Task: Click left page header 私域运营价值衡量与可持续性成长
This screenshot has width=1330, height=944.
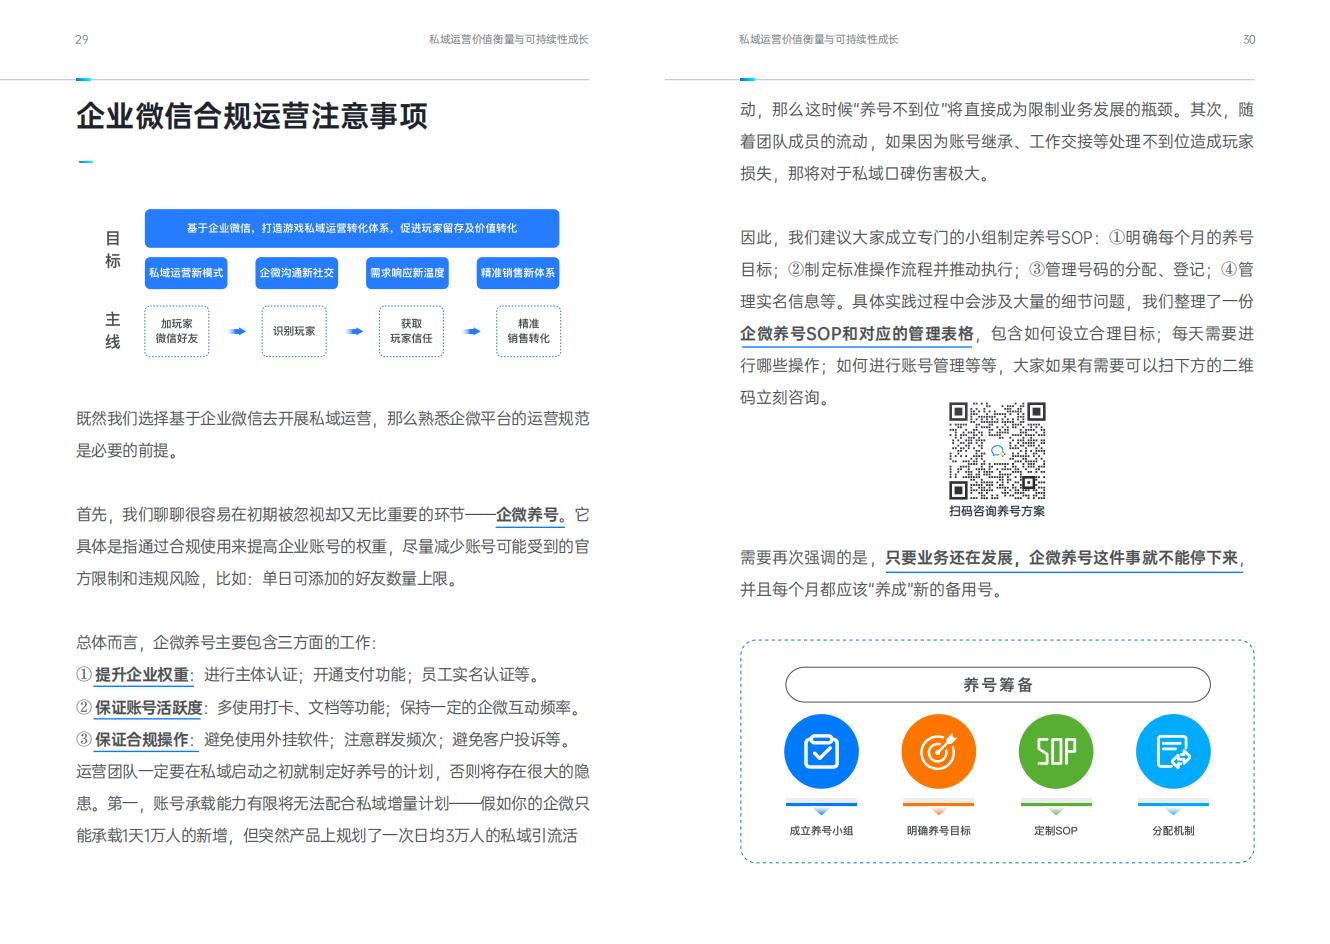Action: 508,40
